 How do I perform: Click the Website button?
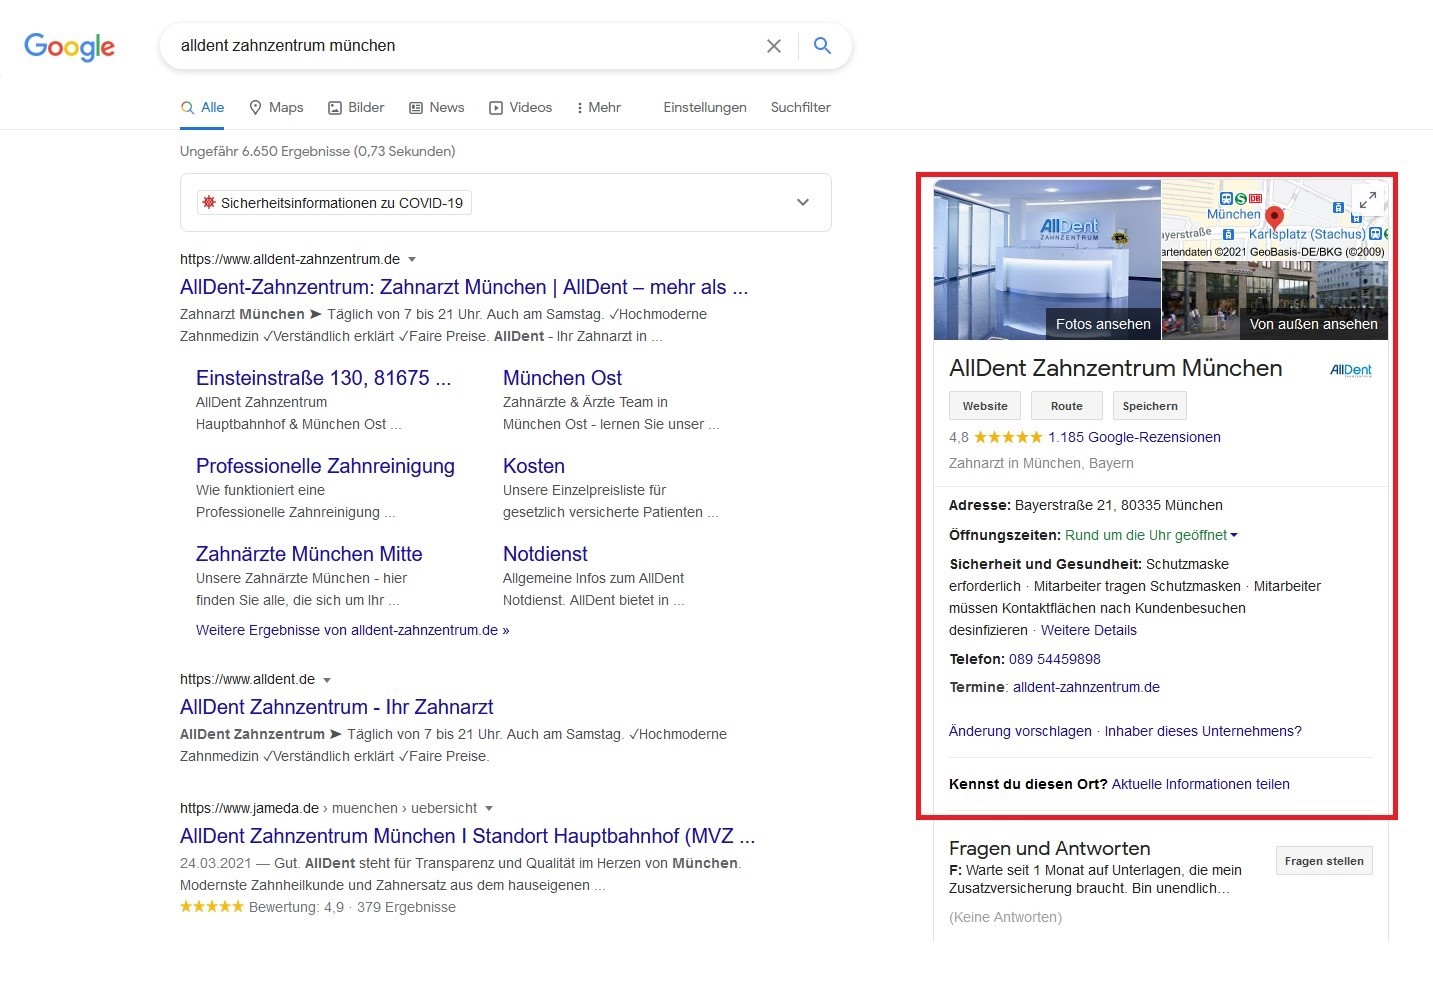985,406
